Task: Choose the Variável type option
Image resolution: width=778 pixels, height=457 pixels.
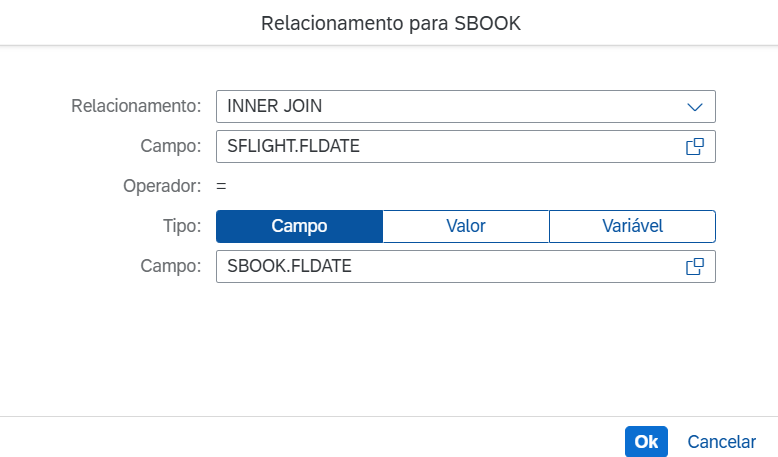Action: [x=632, y=226]
